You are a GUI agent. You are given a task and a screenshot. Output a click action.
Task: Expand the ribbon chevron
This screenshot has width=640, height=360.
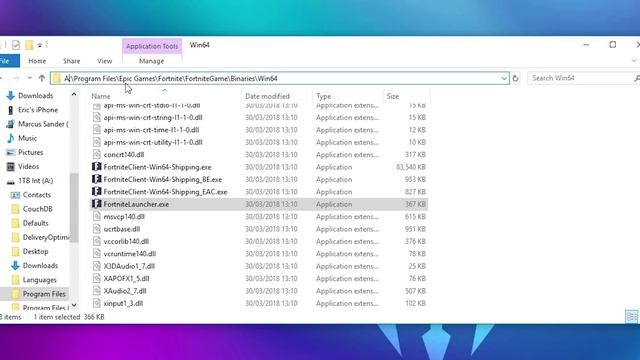point(634,61)
